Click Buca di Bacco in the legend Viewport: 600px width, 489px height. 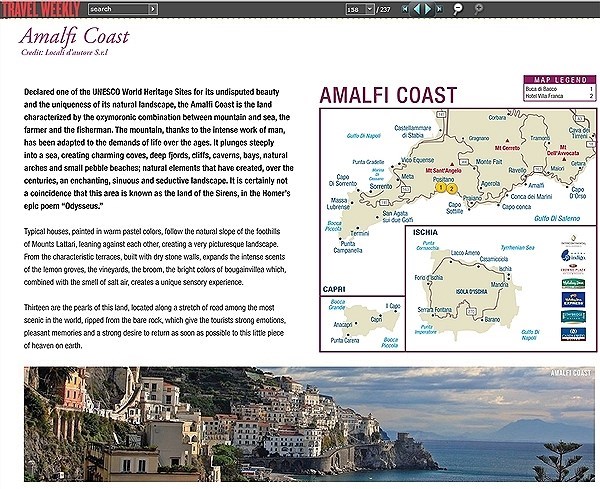point(541,89)
